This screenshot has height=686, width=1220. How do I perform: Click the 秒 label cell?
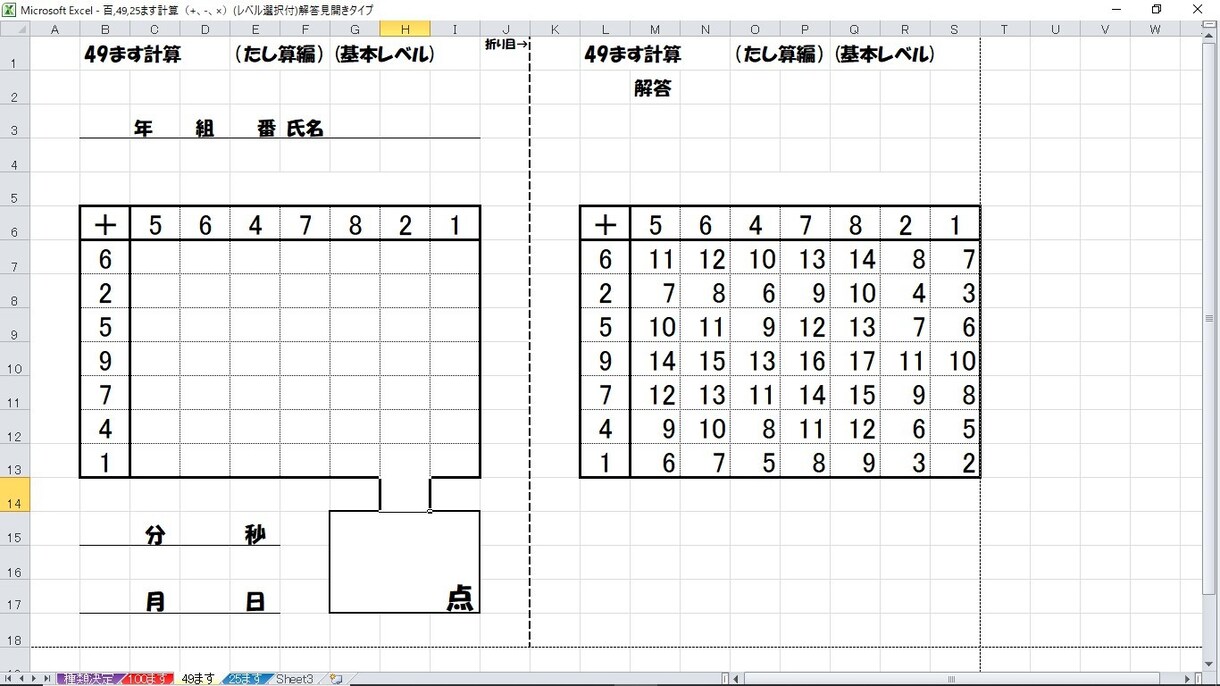coord(255,535)
